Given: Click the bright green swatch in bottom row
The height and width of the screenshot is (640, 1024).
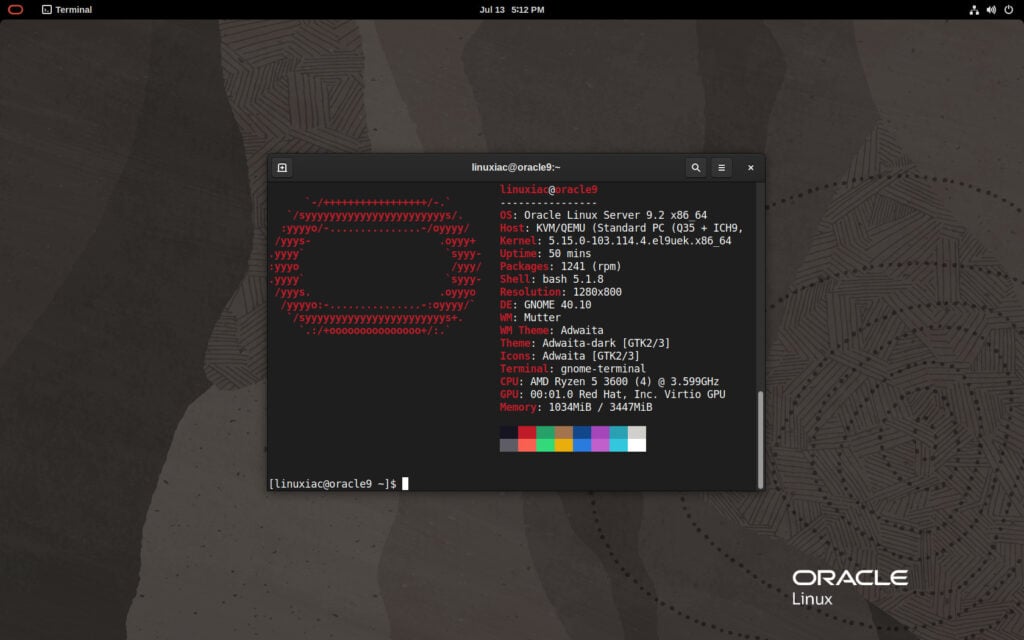Looking at the screenshot, I should click(x=545, y=445).
